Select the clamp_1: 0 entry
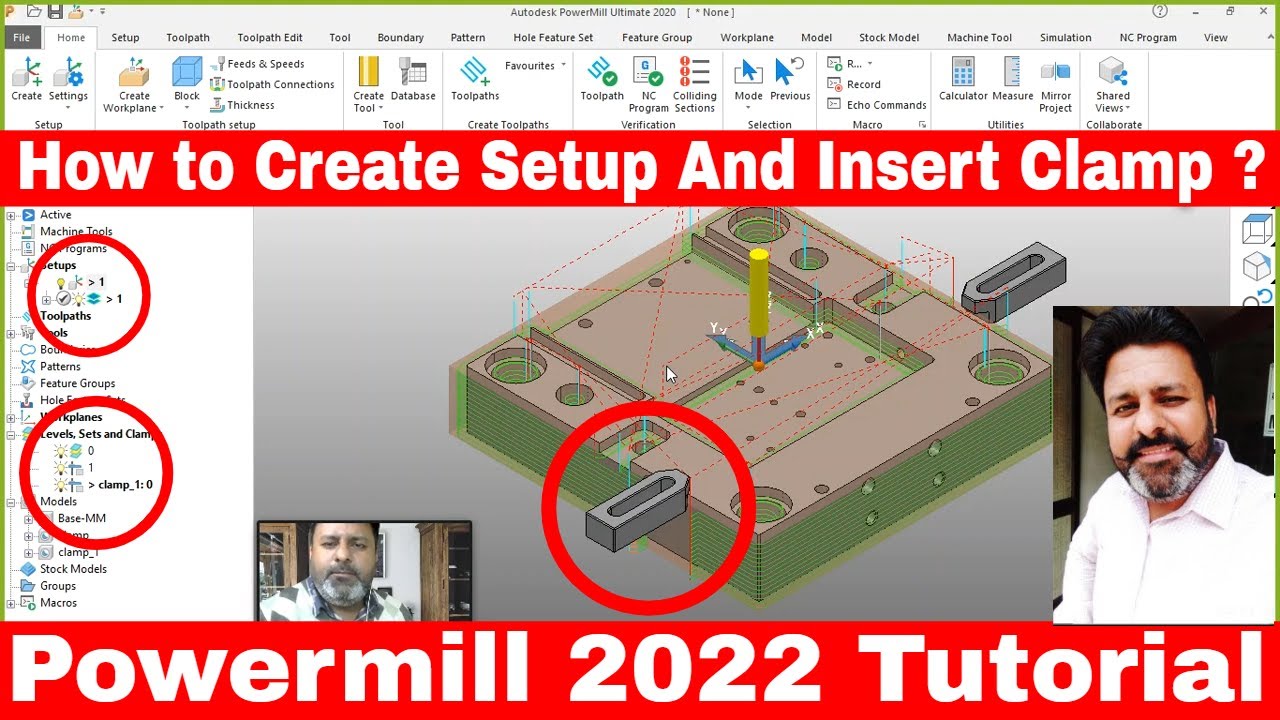 [120, 485]
